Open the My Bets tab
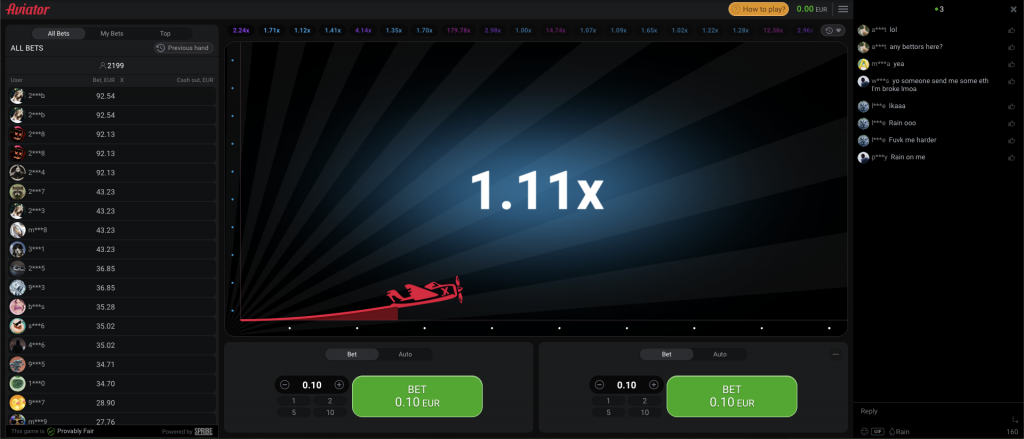 pos(112,33)
